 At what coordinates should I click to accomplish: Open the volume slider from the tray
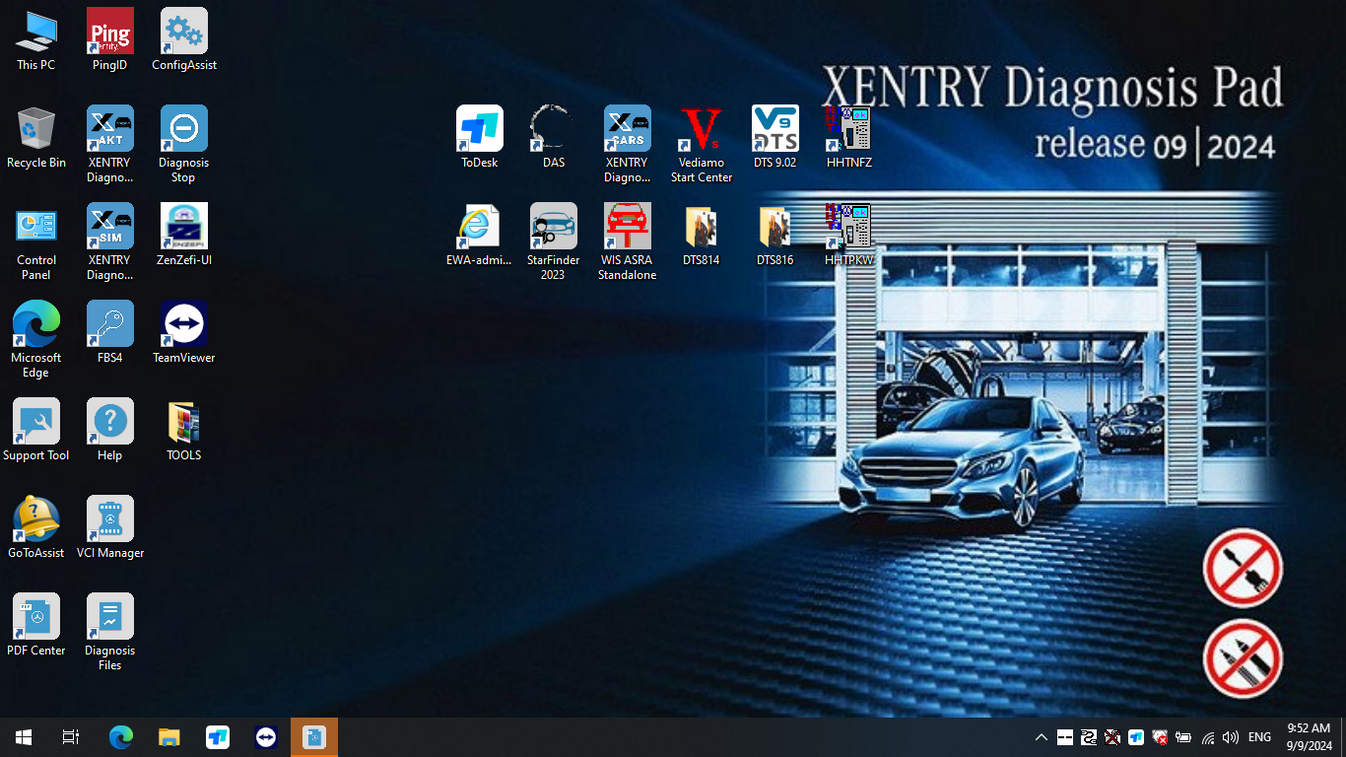(1230, 737)
